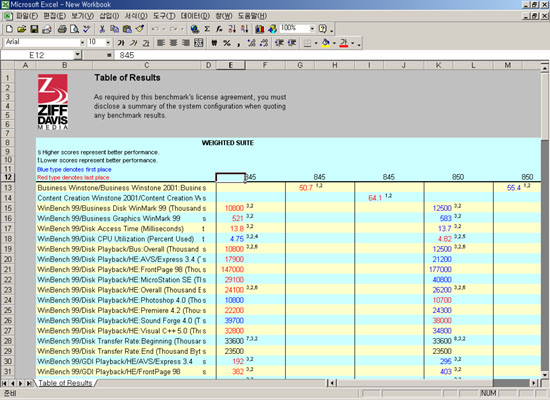Select the Table of Results sheet tab
Screen dimensions: 550x400
[65, 383]
